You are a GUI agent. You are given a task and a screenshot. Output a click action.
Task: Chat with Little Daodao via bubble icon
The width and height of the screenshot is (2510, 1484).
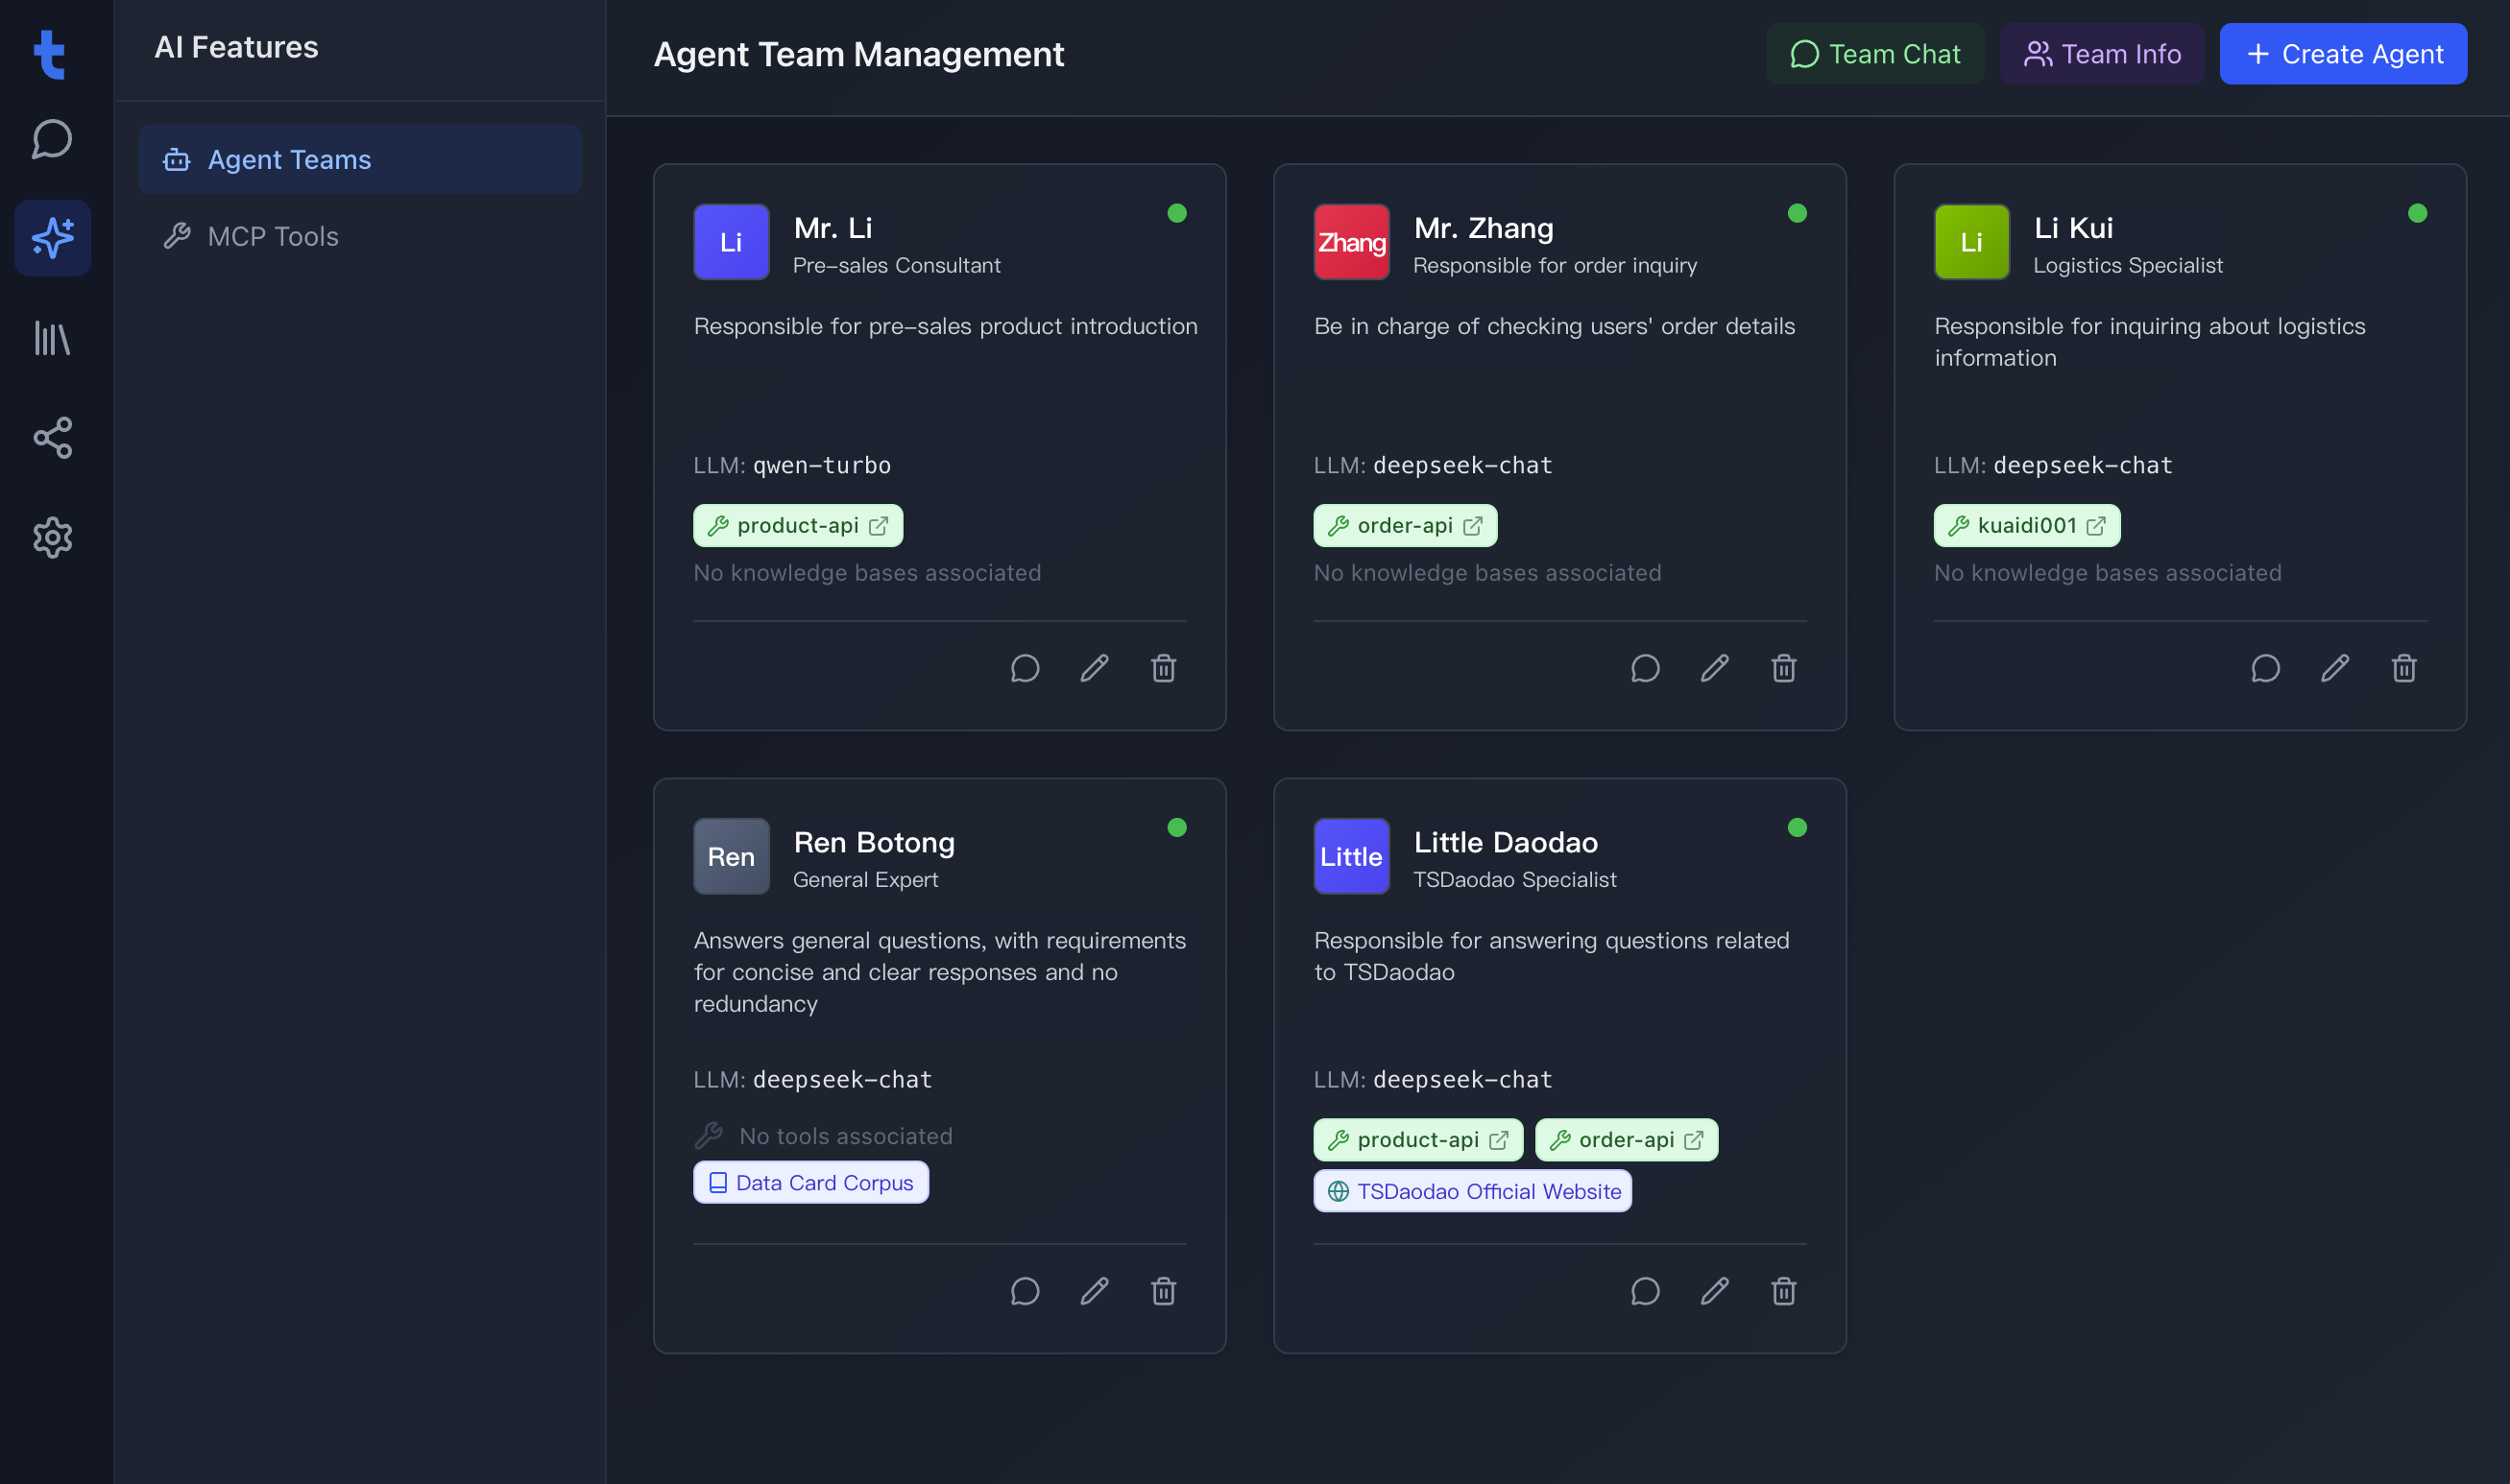tap(1645, 1291)
